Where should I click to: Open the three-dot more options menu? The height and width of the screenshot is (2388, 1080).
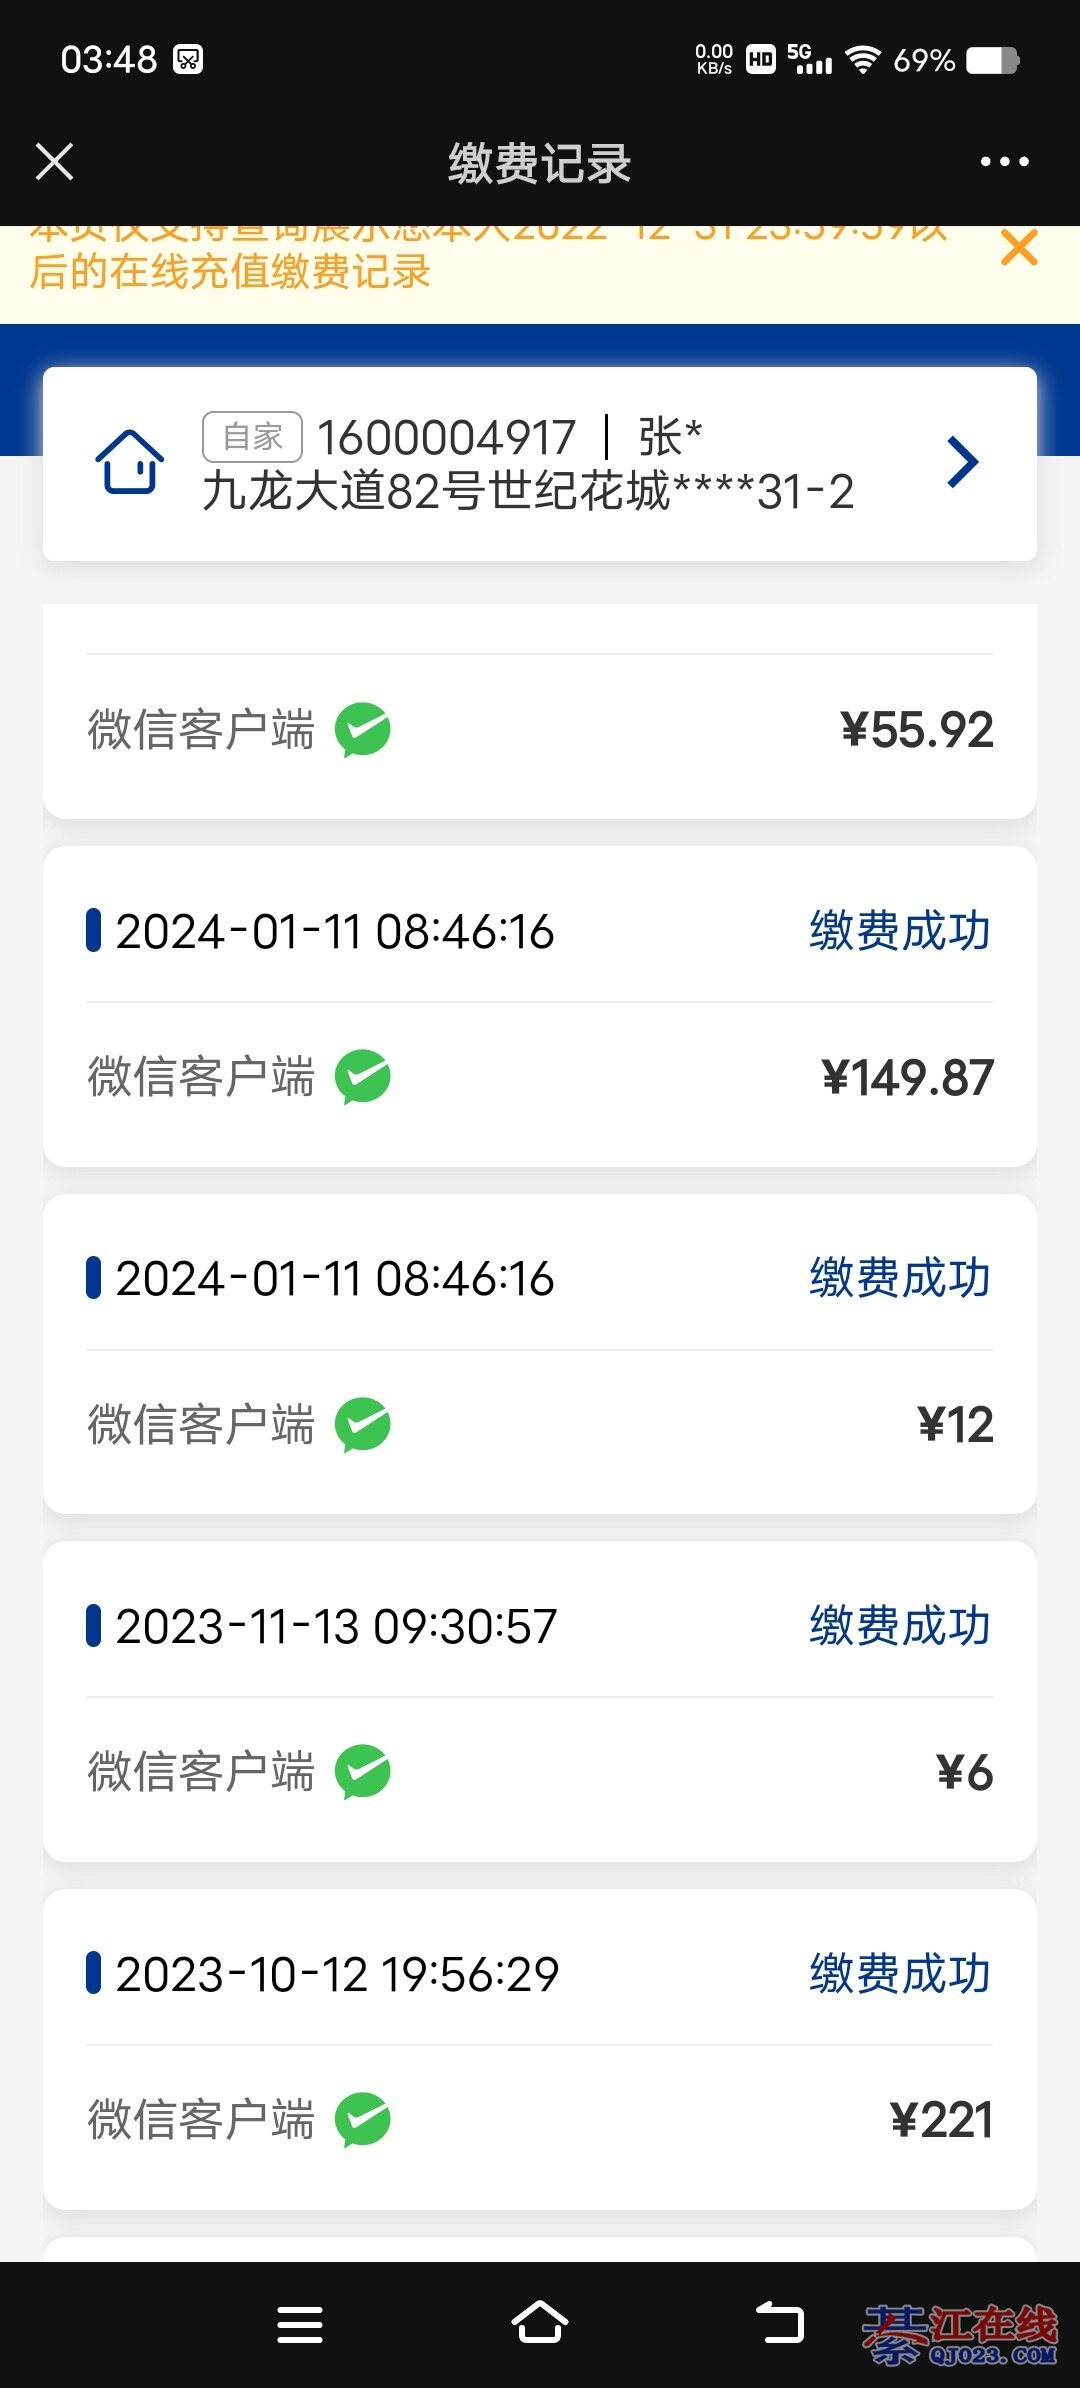(1004, 162)
